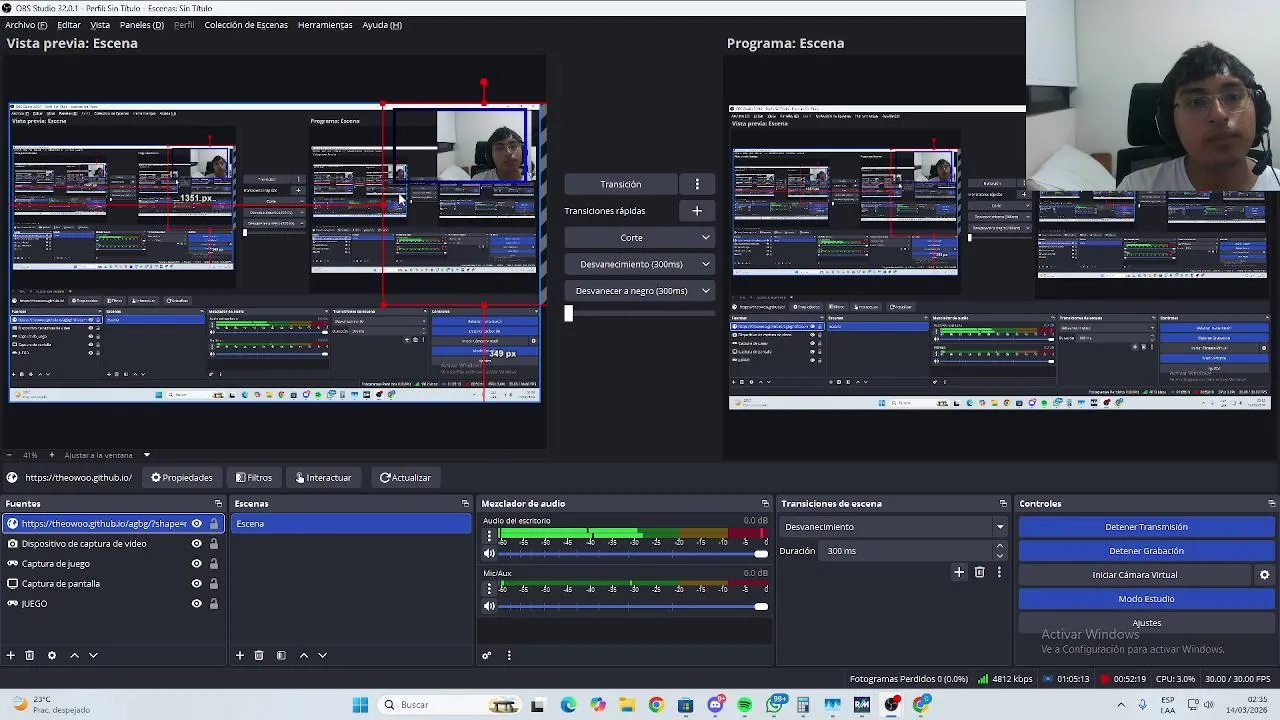Image resolution: width=1280 pixels, height=720 pixels.
Task: Open the Colección de Escenas menu
Action: coord(246,25)
